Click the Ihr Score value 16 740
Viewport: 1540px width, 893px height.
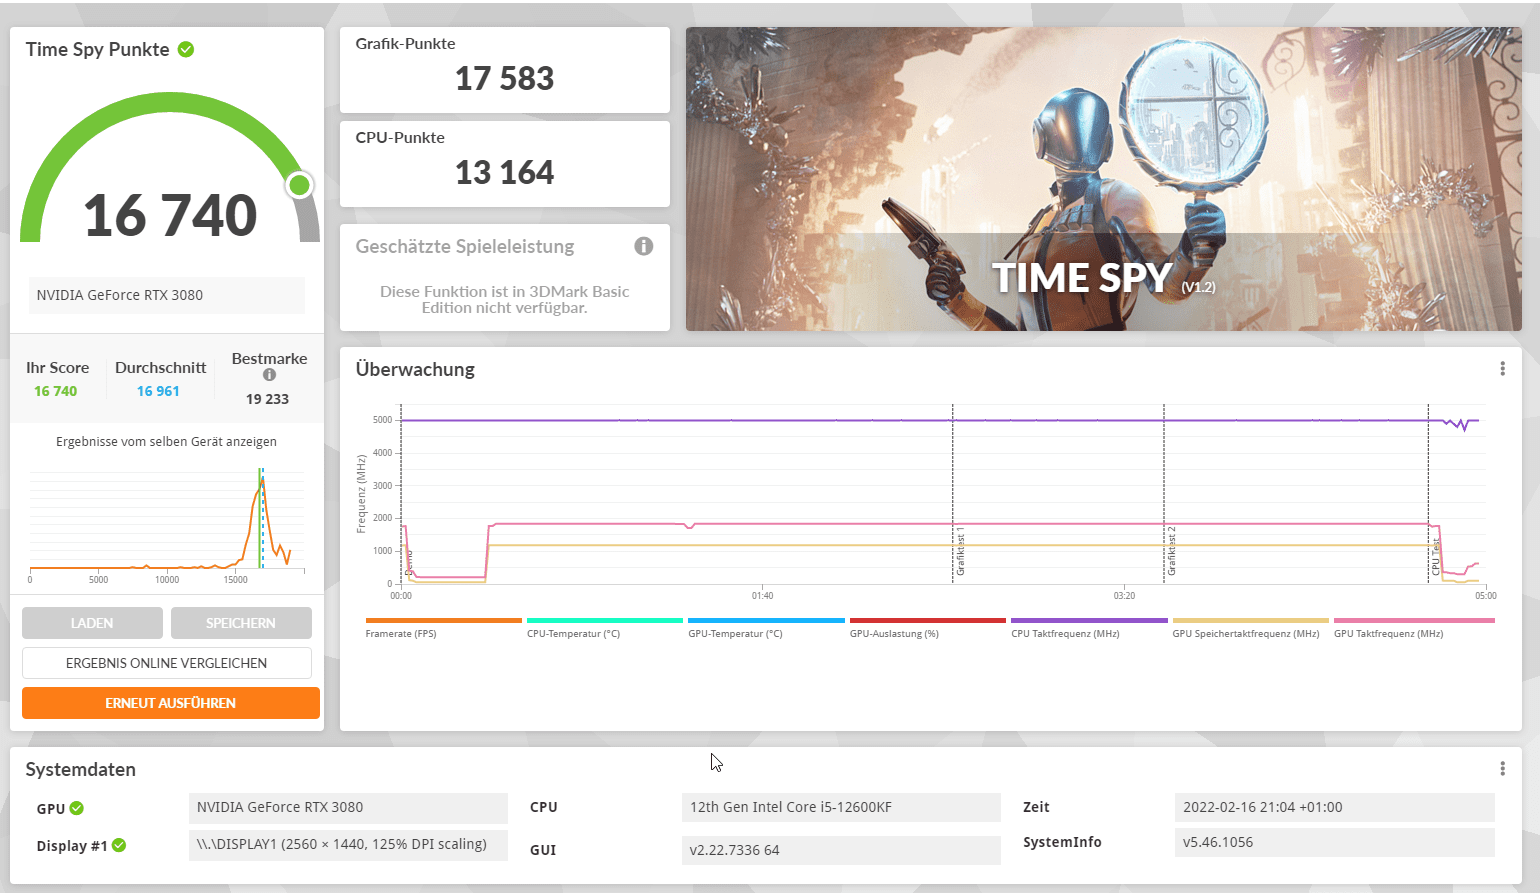tap(55, 391)
